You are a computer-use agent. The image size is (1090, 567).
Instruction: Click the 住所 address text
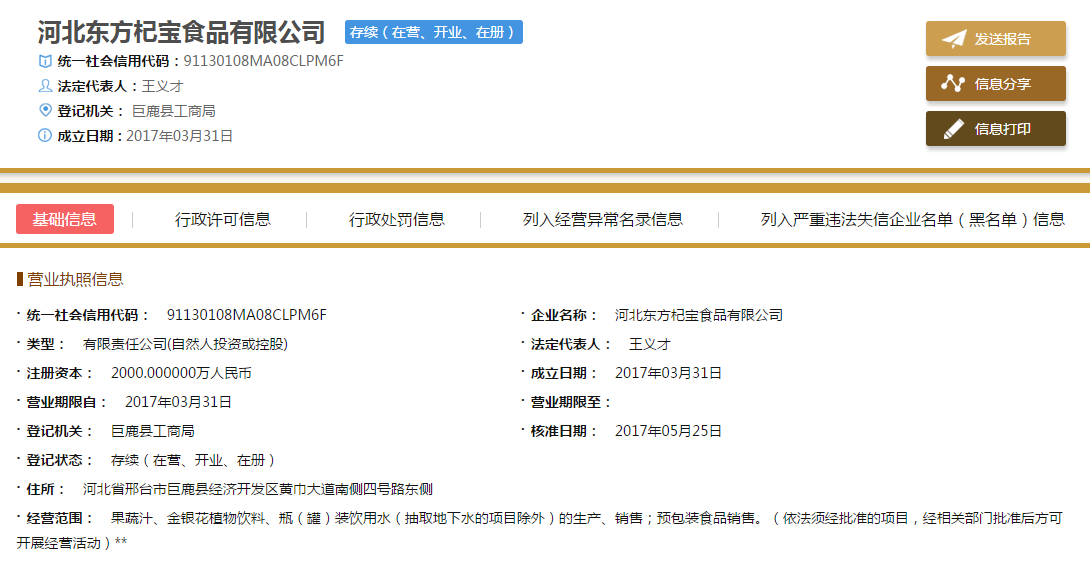[x=258, y=489]
